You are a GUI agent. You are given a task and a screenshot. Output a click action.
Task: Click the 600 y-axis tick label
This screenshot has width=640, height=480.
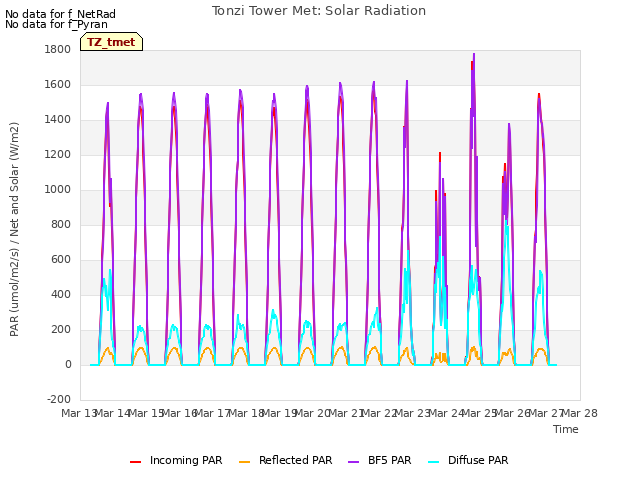[61, 260]
